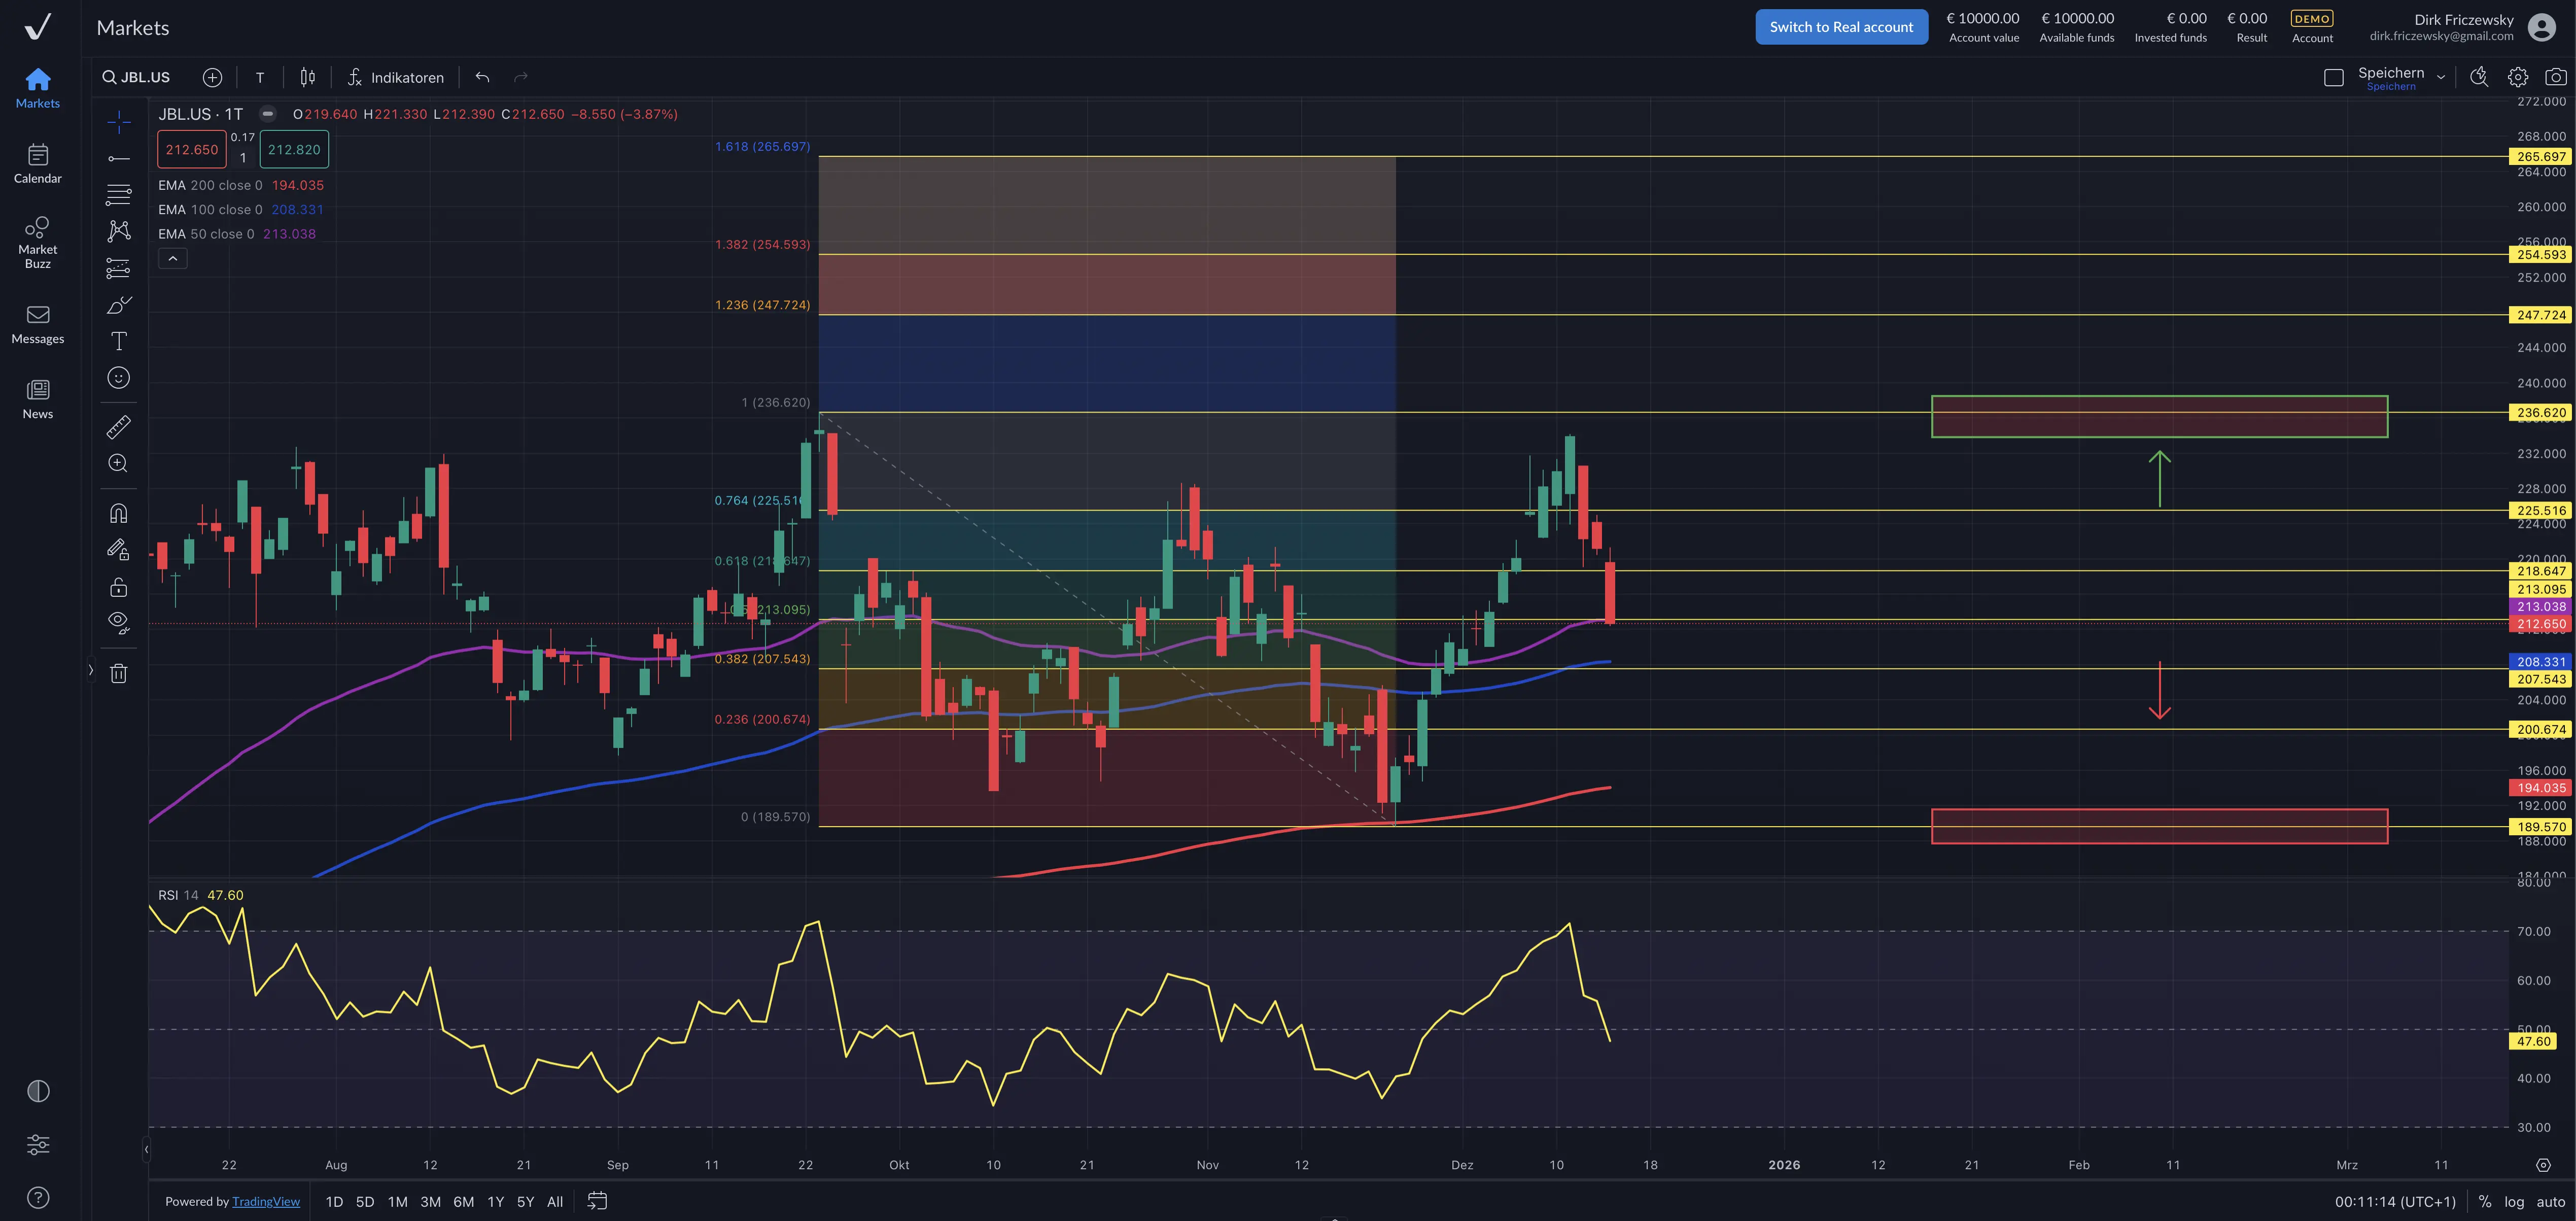Collapse the indicator legend chevron
This screenshot has width=2576, height=1221.
pyautogui.click(x=172, y=258)
